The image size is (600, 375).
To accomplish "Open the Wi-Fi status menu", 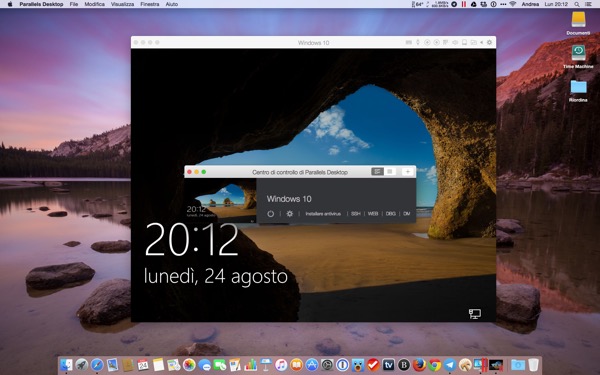I will point(513,4).
